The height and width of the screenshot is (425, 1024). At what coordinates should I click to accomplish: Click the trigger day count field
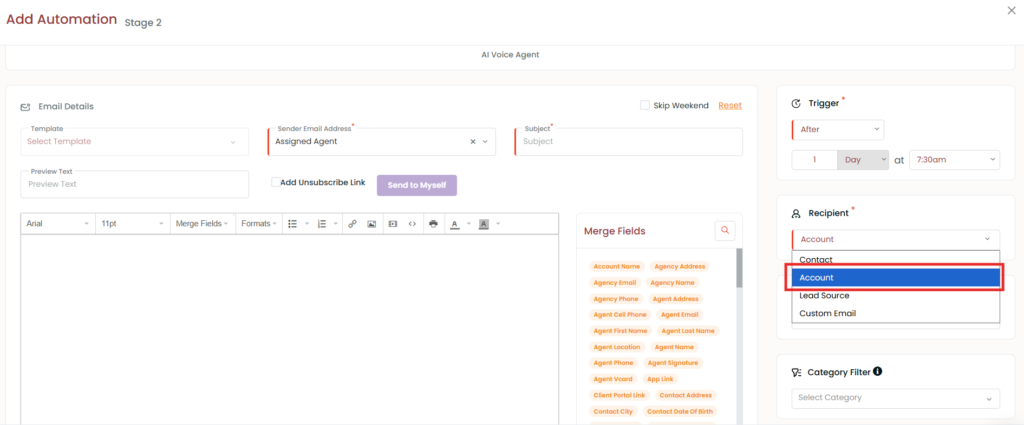814,159
